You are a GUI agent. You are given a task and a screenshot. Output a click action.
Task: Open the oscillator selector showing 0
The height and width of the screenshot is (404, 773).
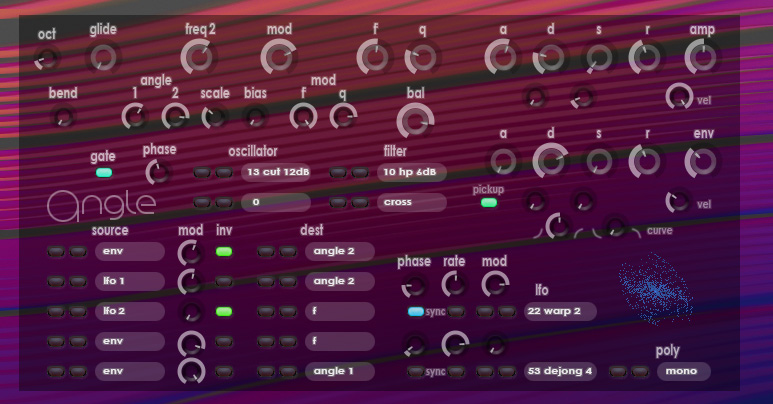point(276,202)
